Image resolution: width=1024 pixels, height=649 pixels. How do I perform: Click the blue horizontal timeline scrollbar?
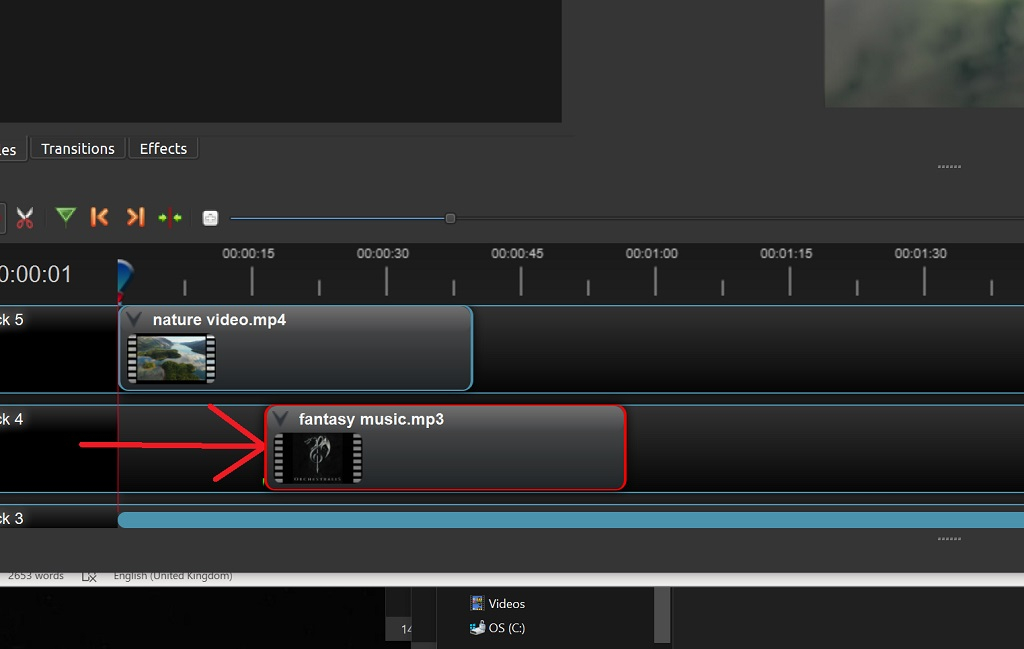coord(571,520)
